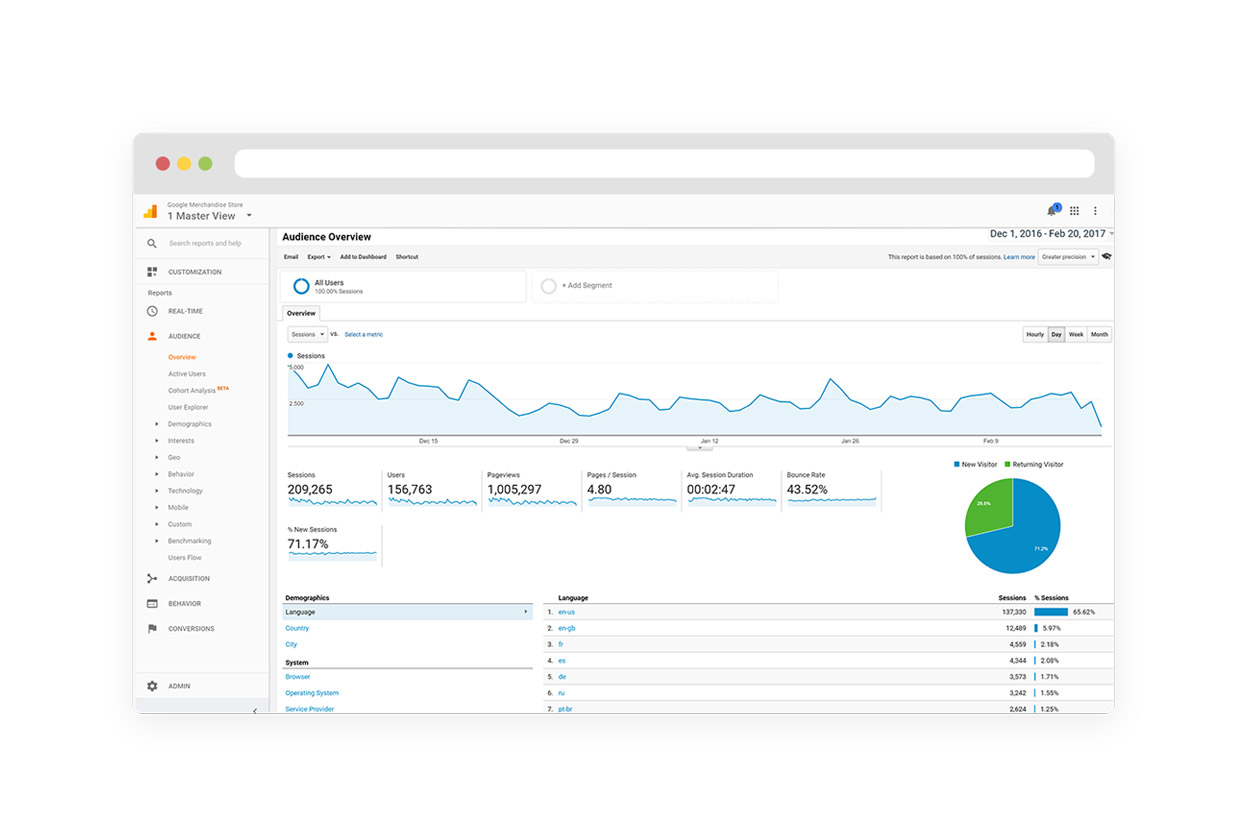Image resolution: width=1248 pixels, height=832 pixels.
Task: Click the Audience person icon
Action: pos(152,336)
